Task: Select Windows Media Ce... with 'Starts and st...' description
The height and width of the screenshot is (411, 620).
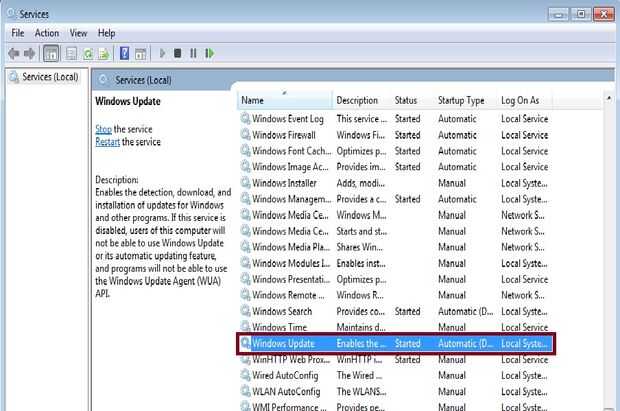Action: click(x=396, y=231)
